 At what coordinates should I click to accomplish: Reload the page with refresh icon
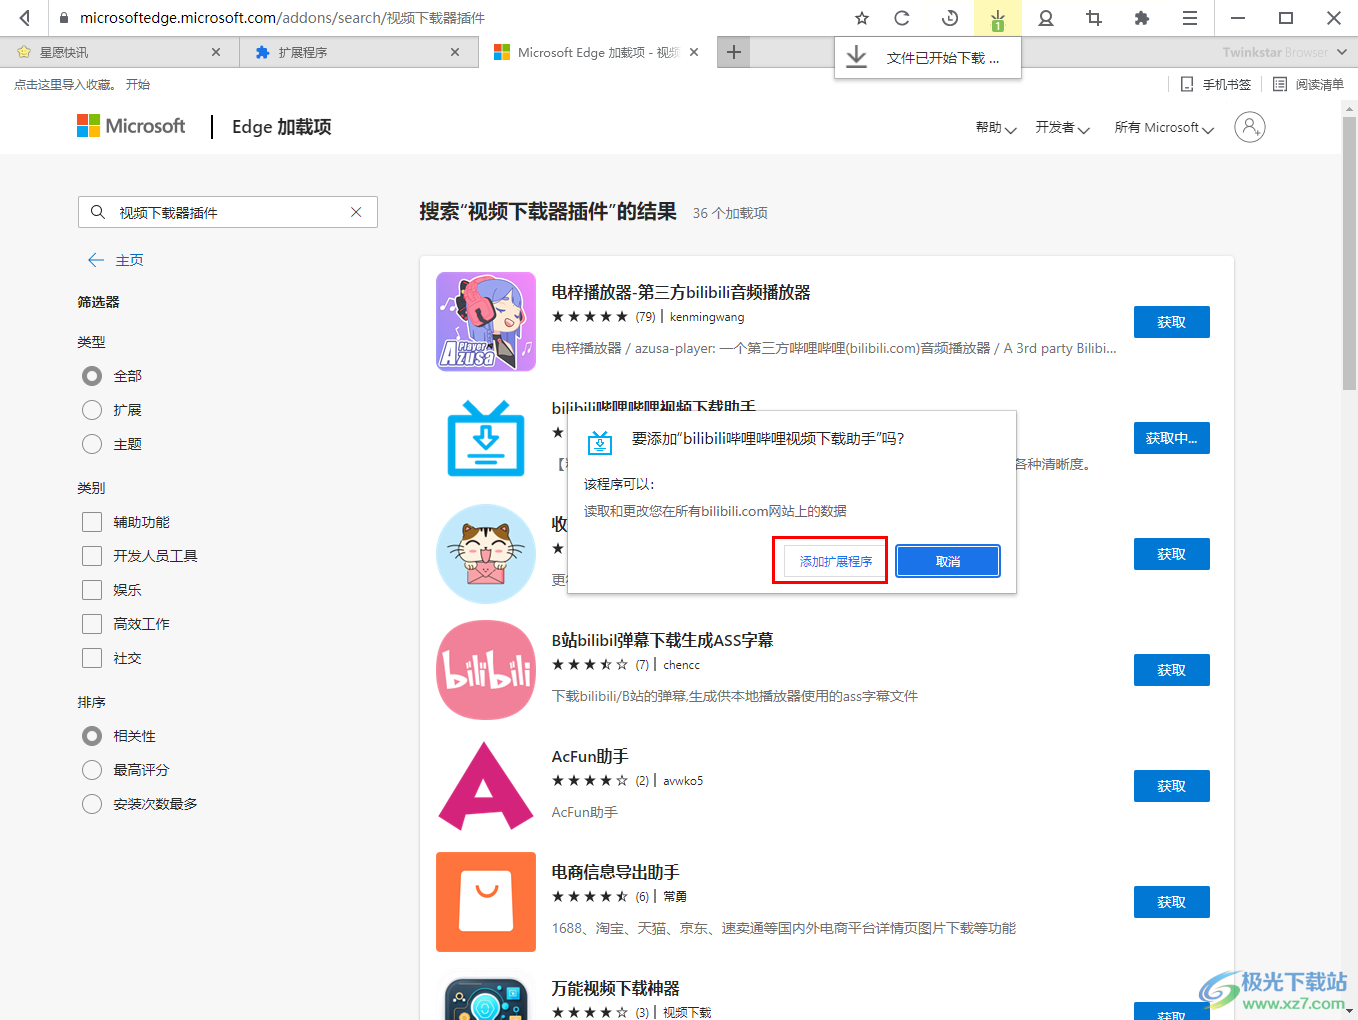coord(902,18)
